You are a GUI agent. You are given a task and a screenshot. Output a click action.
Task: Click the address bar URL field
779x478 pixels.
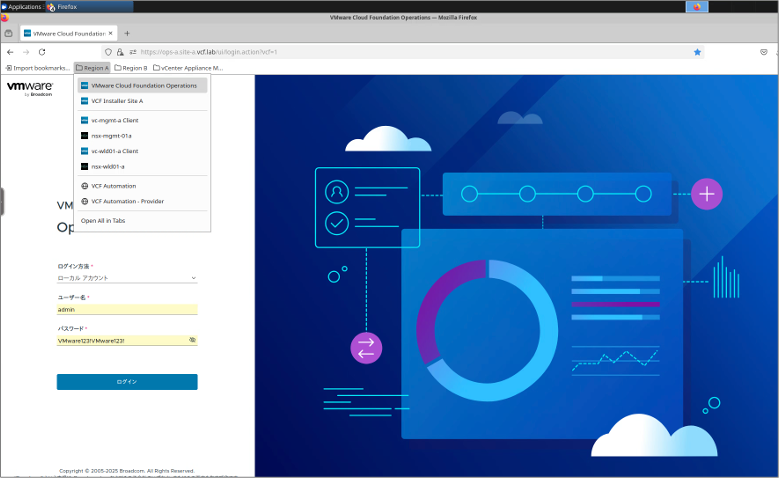[402, 52]
